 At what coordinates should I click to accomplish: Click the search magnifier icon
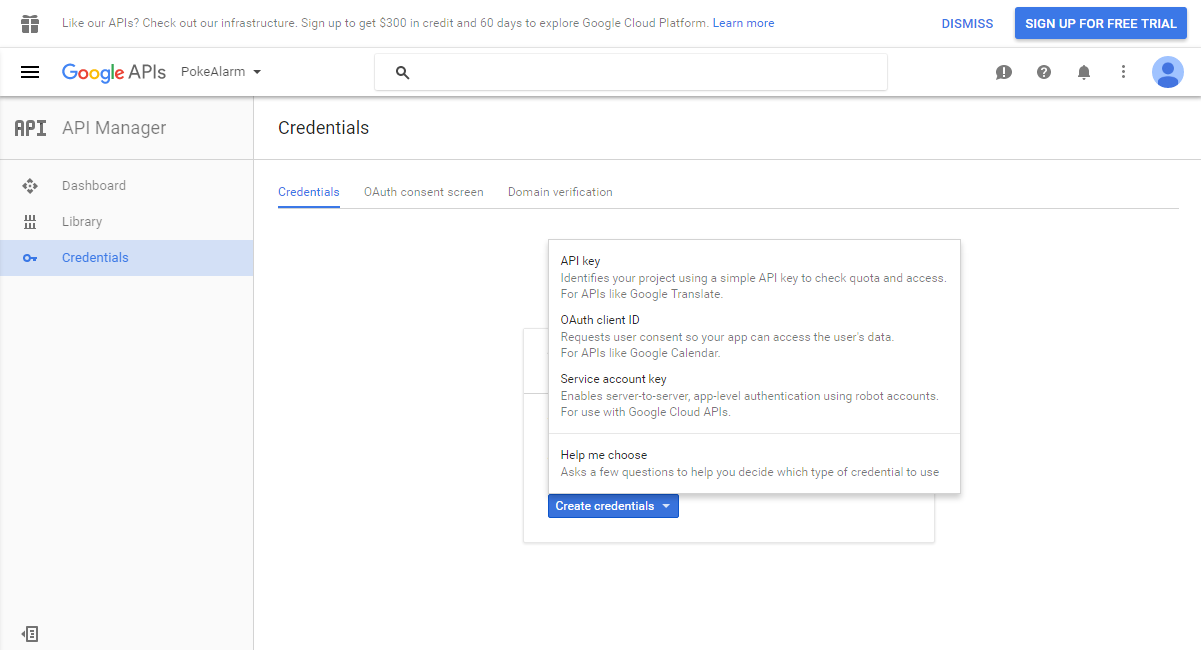click(x=403, y=72)
